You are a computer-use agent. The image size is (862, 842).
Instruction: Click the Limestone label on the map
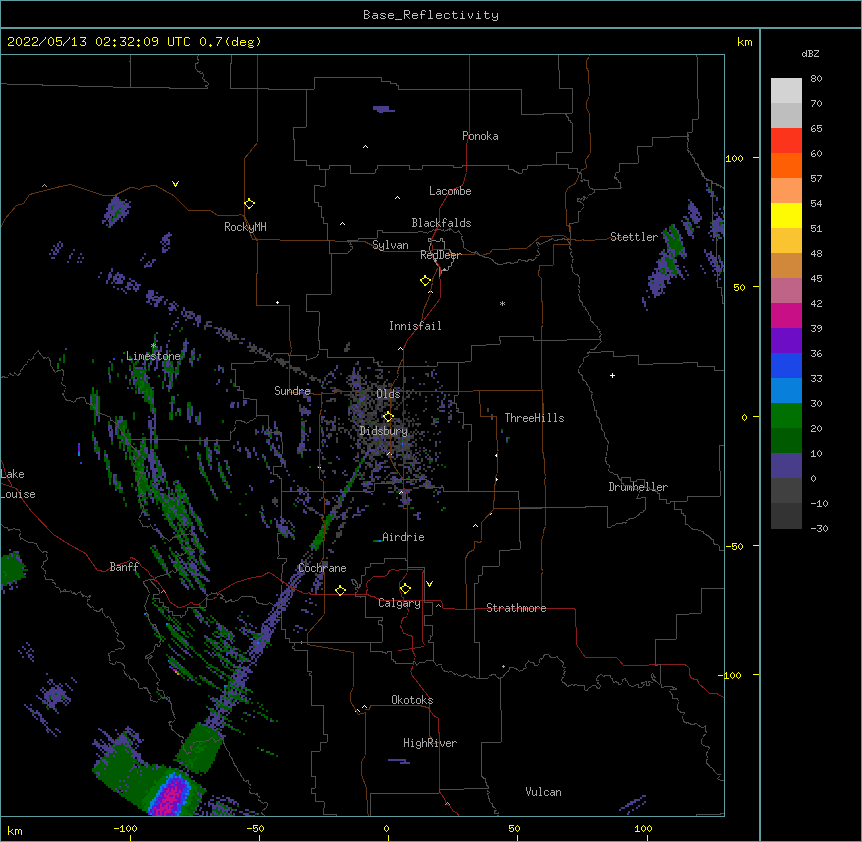tap(153, 356)
